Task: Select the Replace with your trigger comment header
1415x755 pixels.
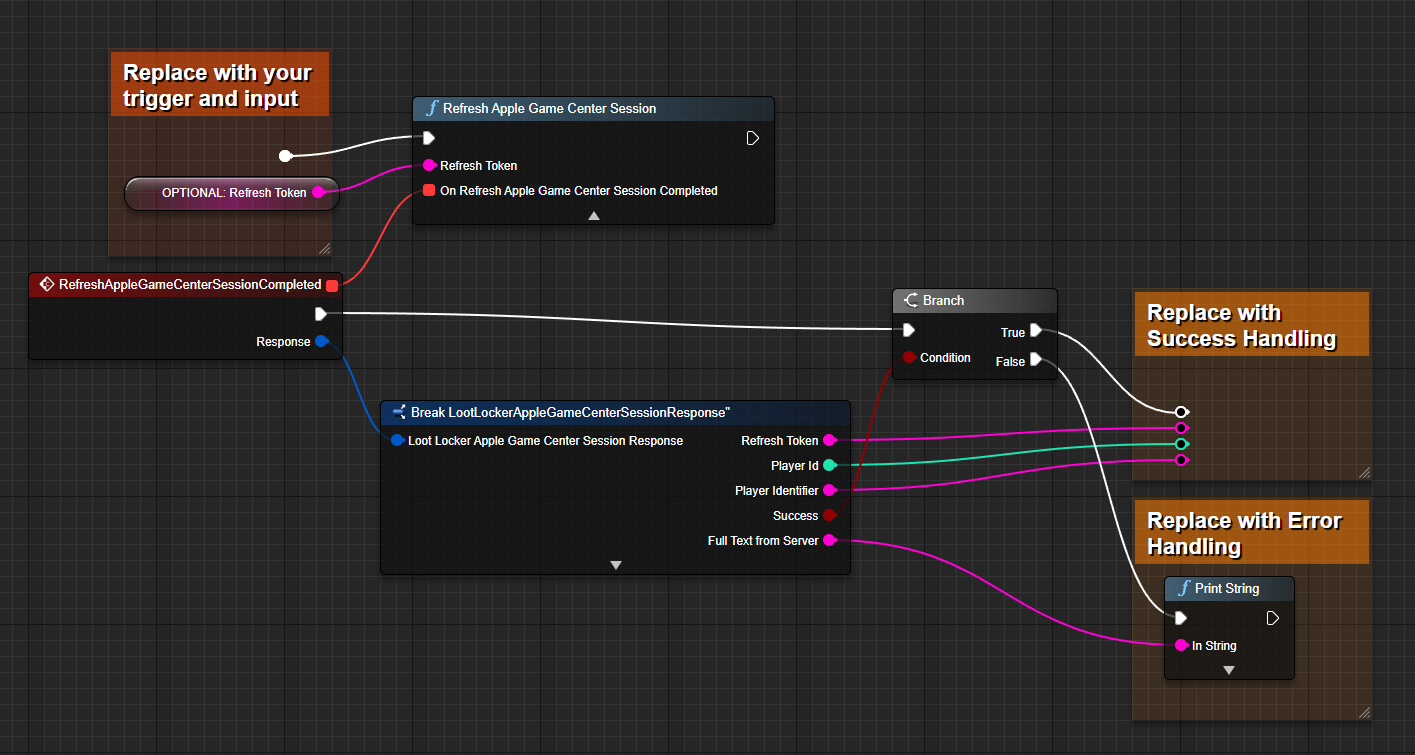Action: coord(219,85)
